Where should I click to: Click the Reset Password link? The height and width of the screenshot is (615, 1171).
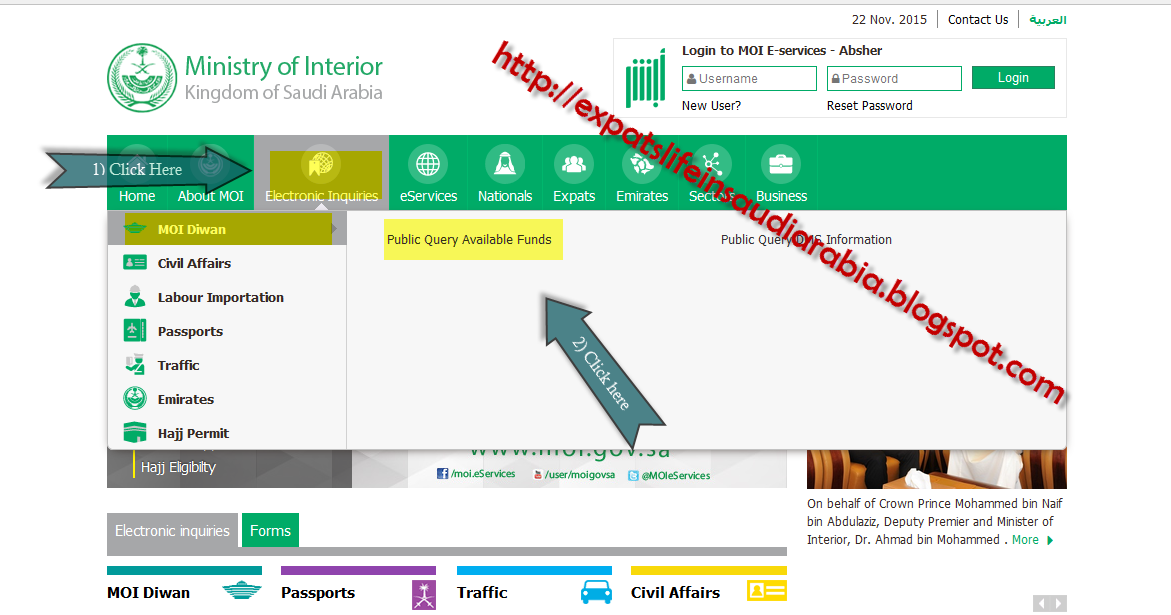point(869,106)
